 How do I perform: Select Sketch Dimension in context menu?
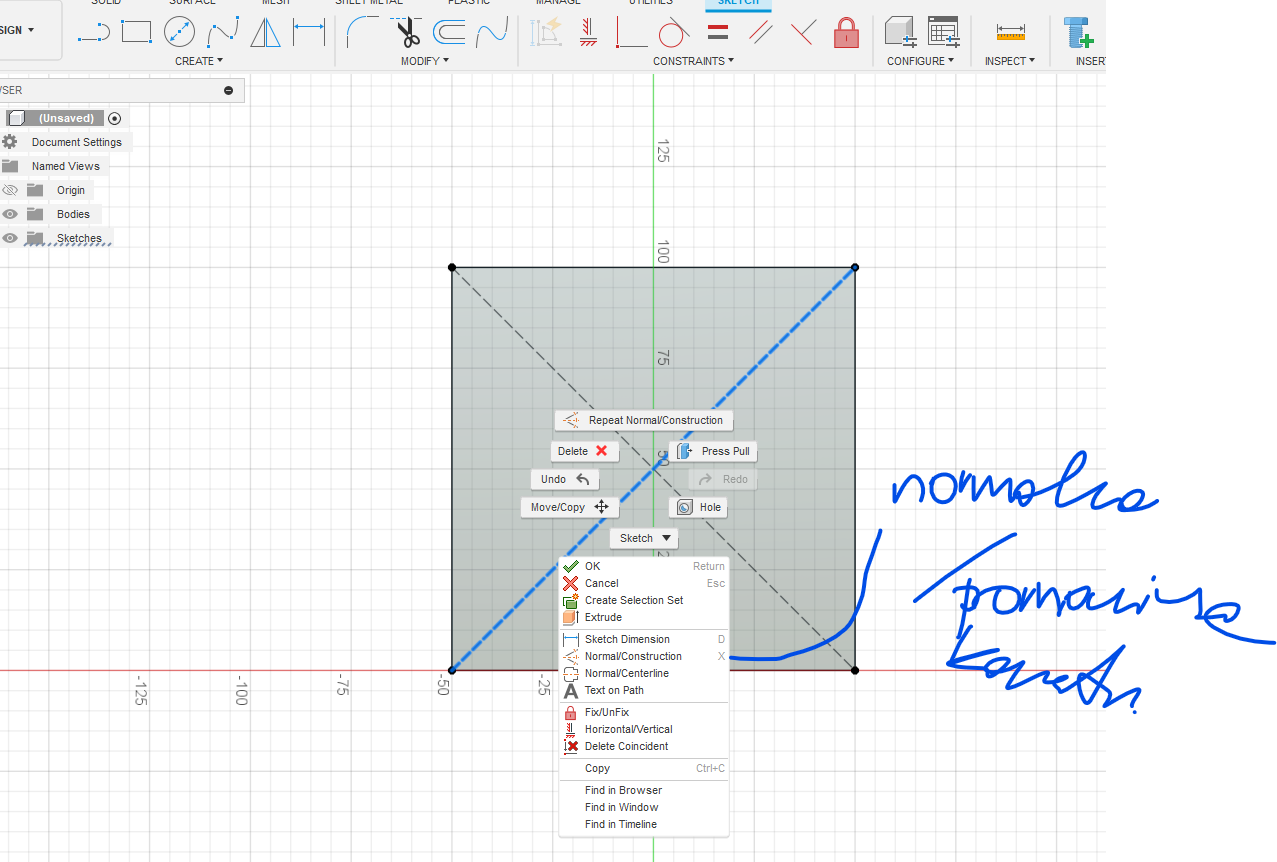(x=627, y=639)
